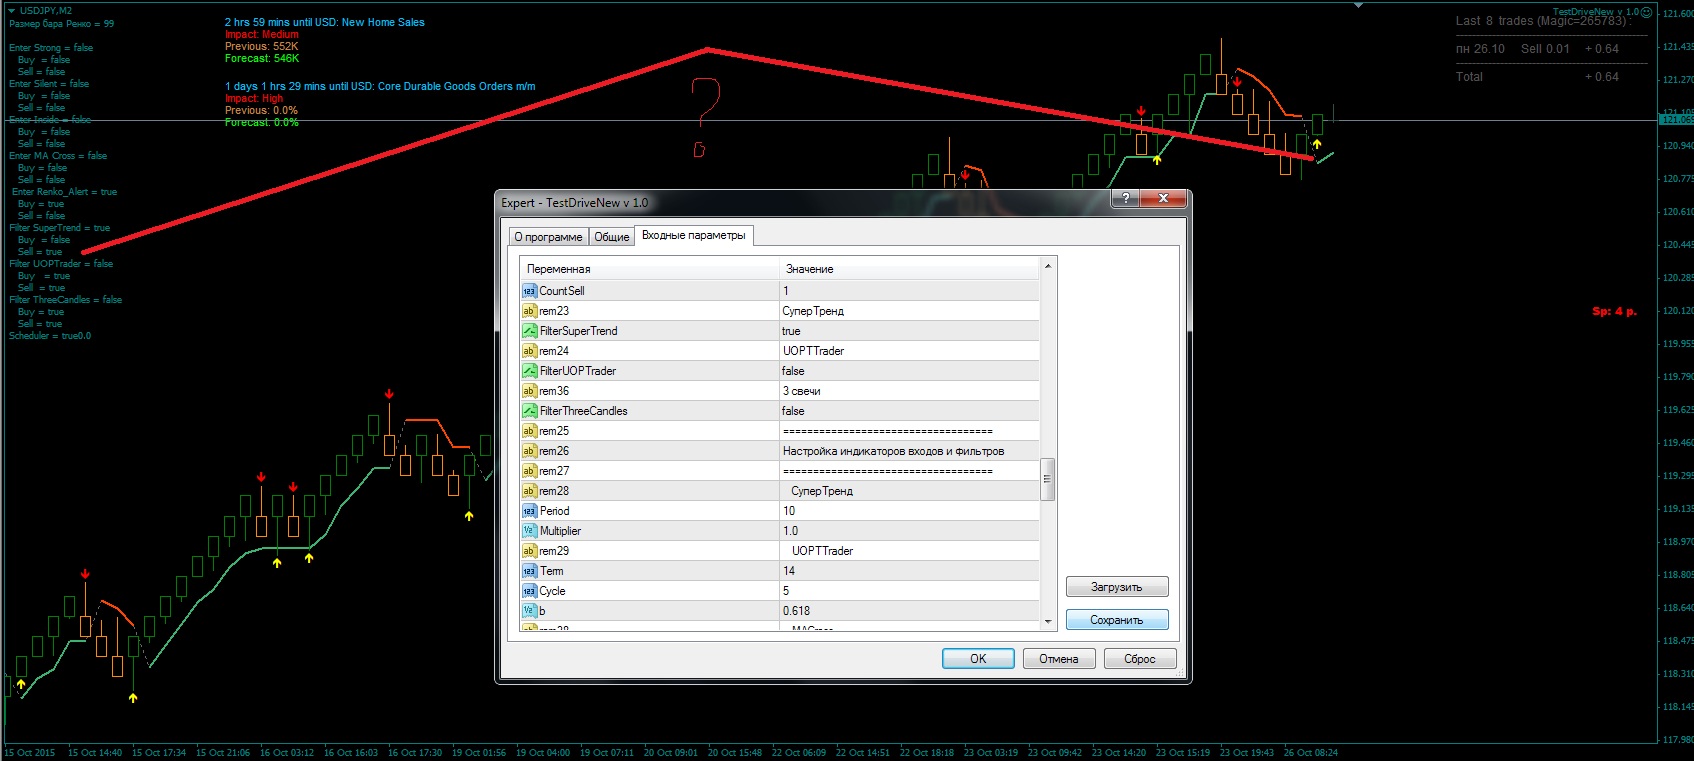Image resolution: width=1694 pixels, height=761 pixels.
Task: Click the string icon beside rem29
Action: (x=529, y=551)
